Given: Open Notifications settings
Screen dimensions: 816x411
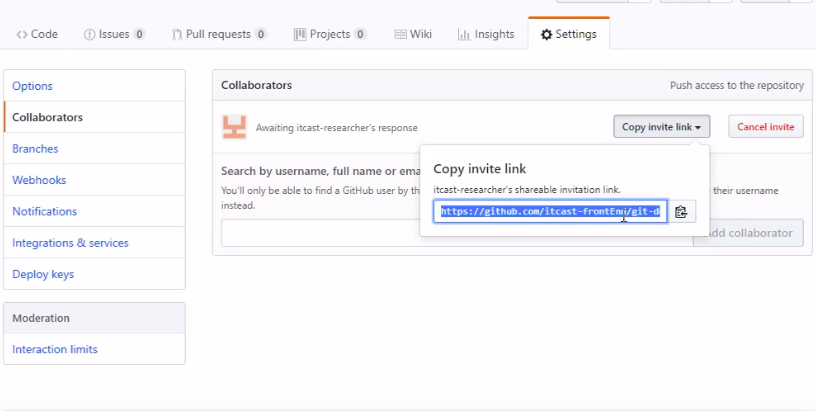Looking at the screenshot, I should point(94,211).
